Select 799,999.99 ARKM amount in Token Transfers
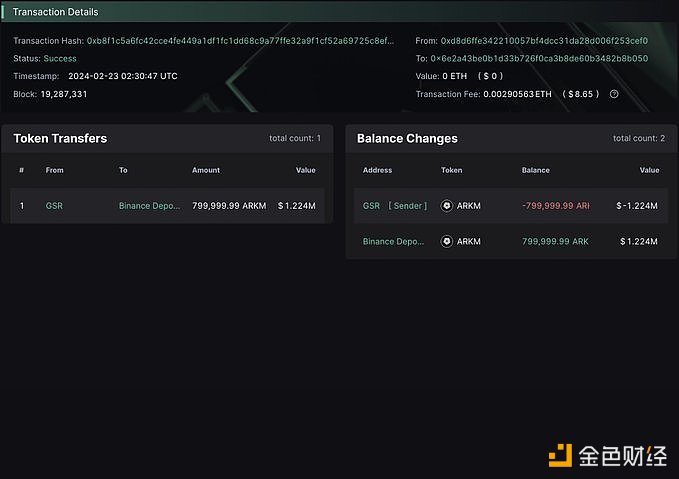 [x=229, y=206]
